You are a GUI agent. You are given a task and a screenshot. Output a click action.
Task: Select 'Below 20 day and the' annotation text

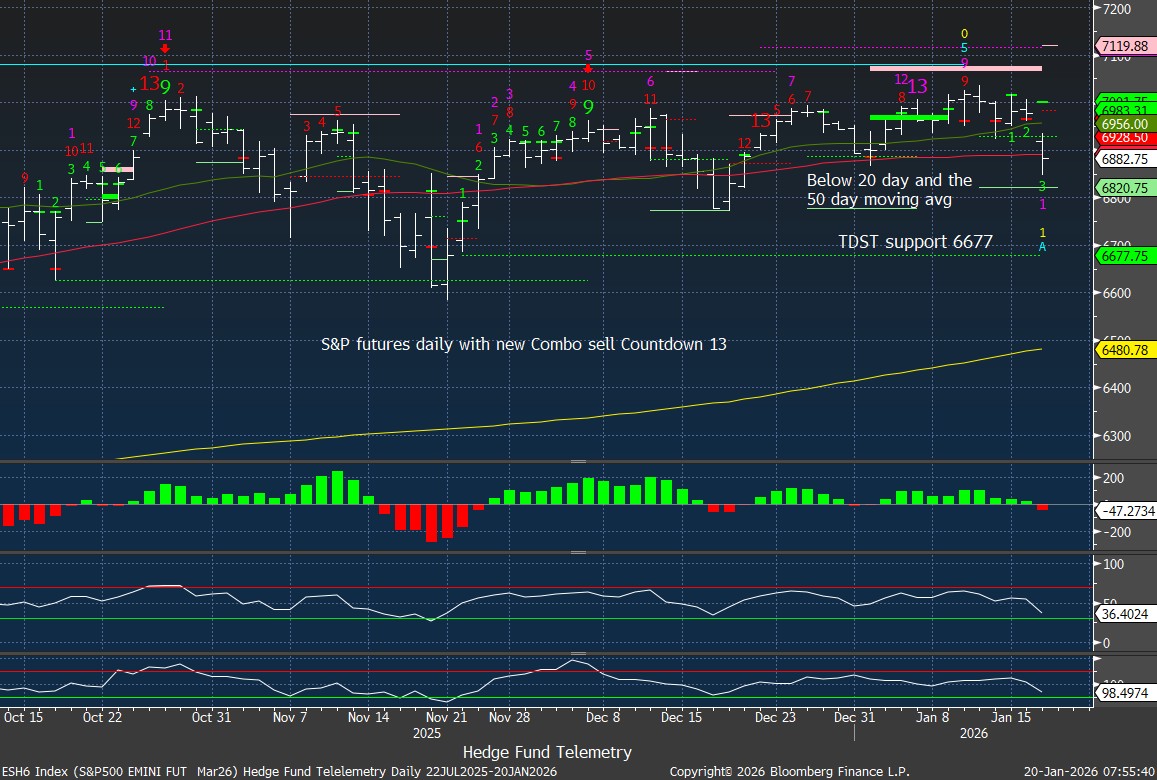coord(889,181)
